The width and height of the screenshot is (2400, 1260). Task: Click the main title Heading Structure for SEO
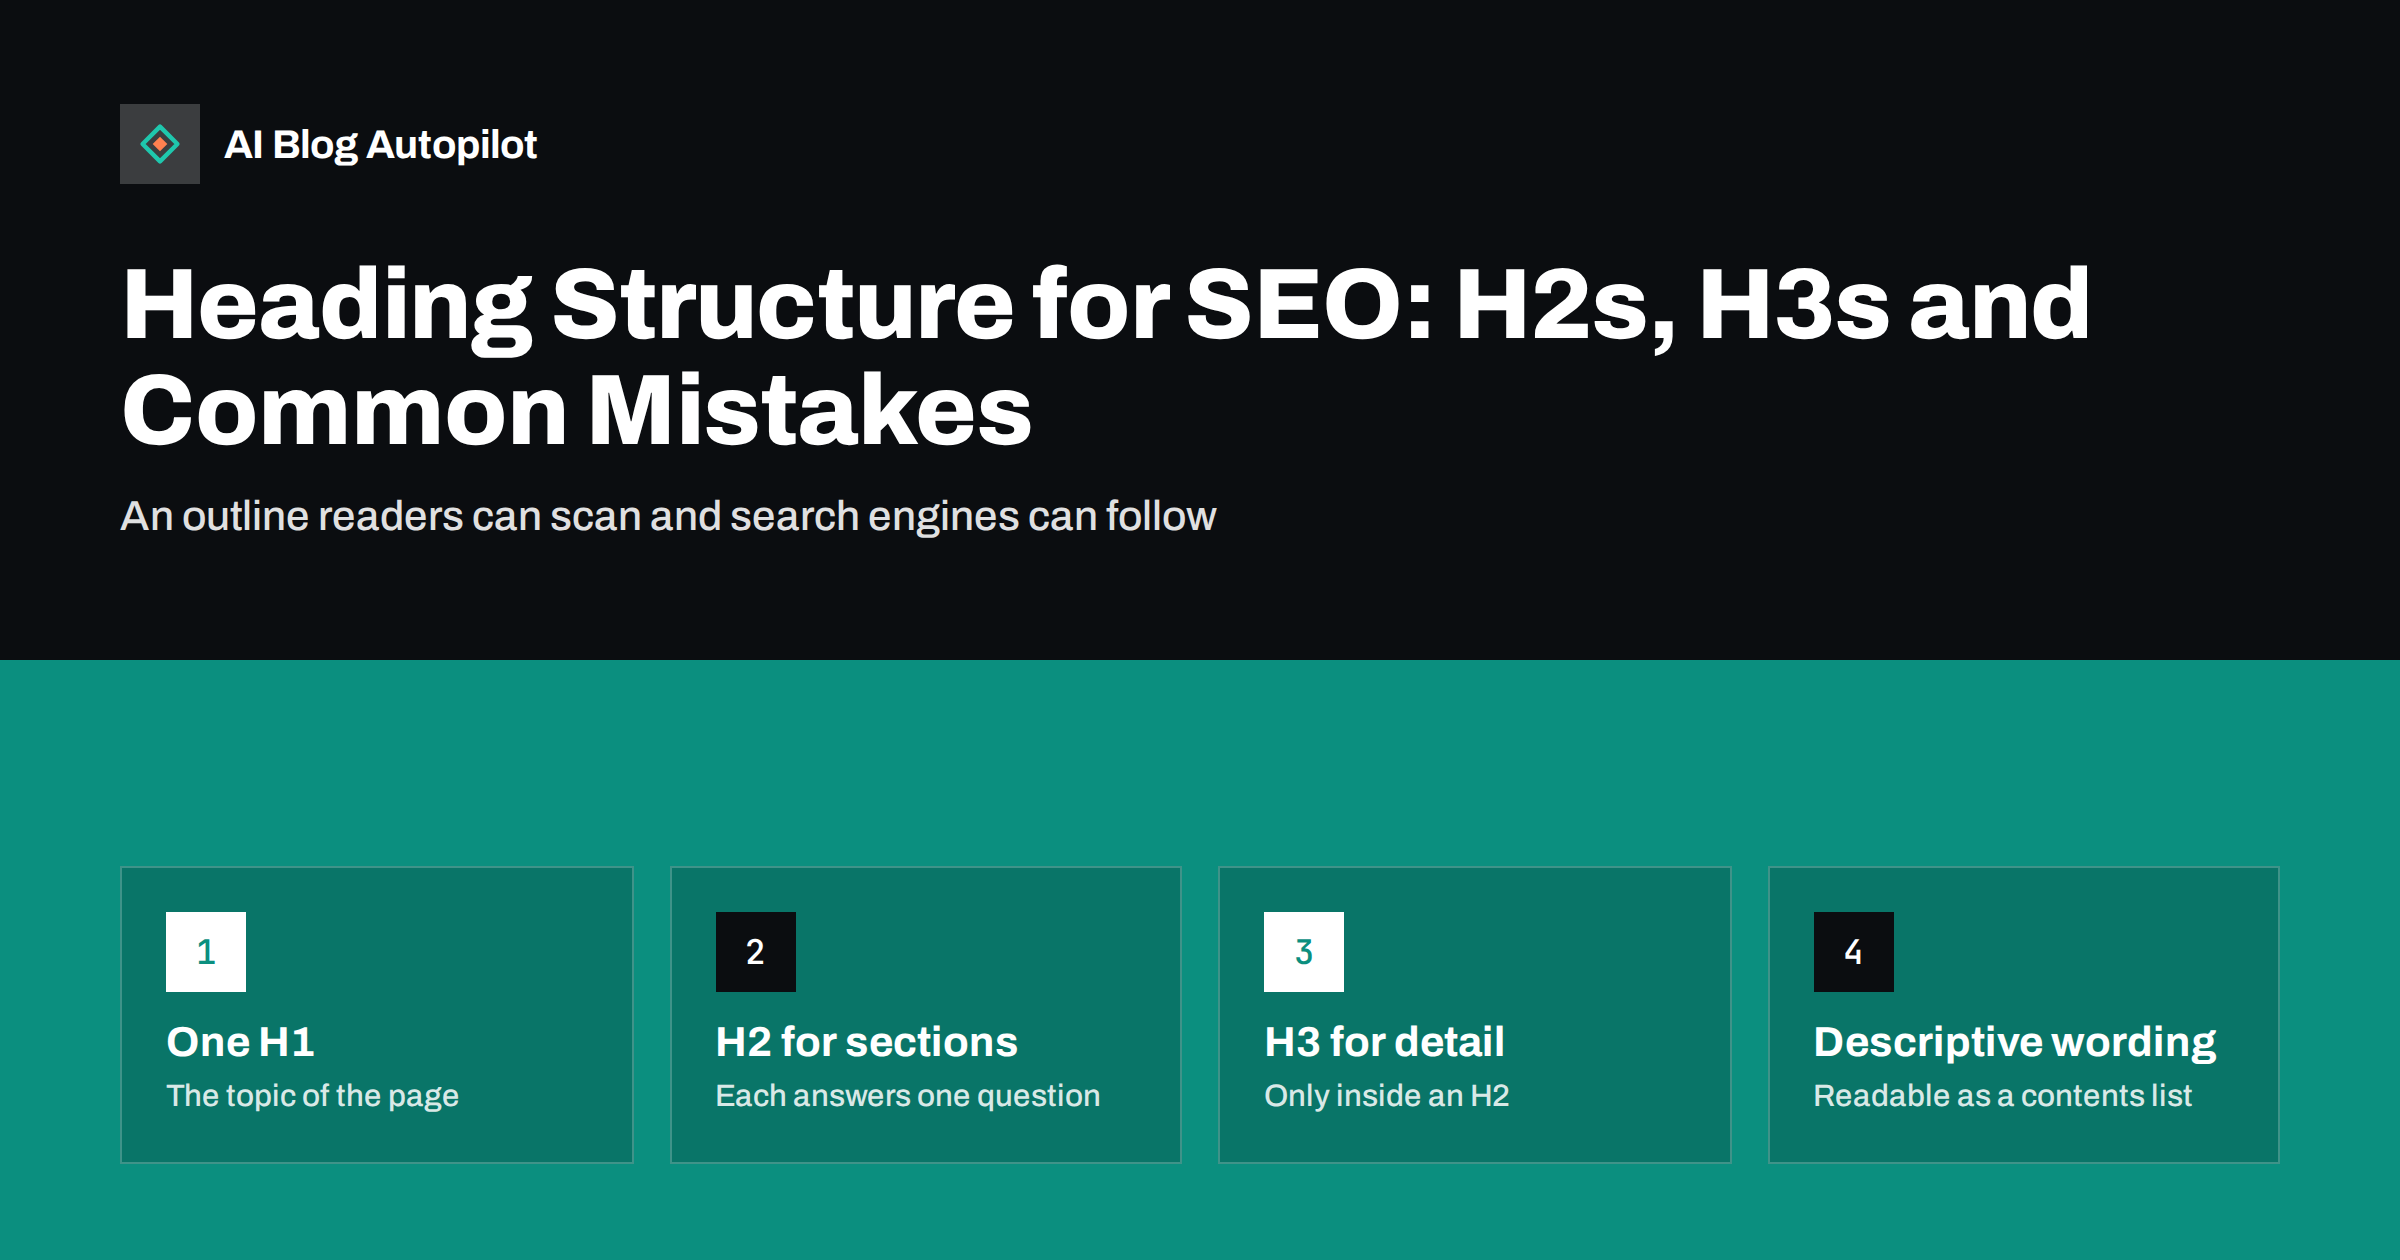[1105, 356]
